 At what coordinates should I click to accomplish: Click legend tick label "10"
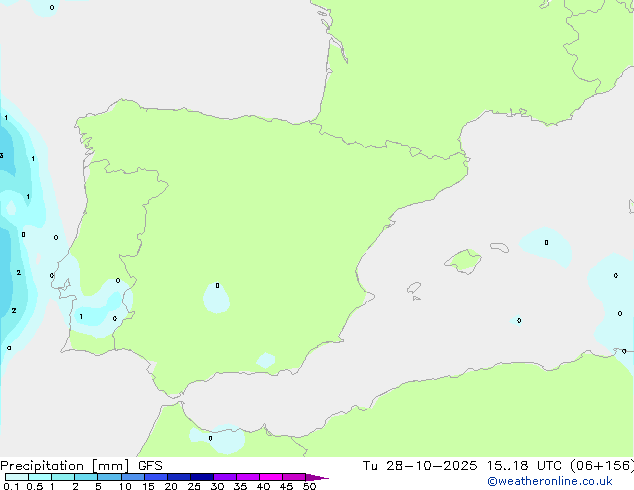pos(125,486)
